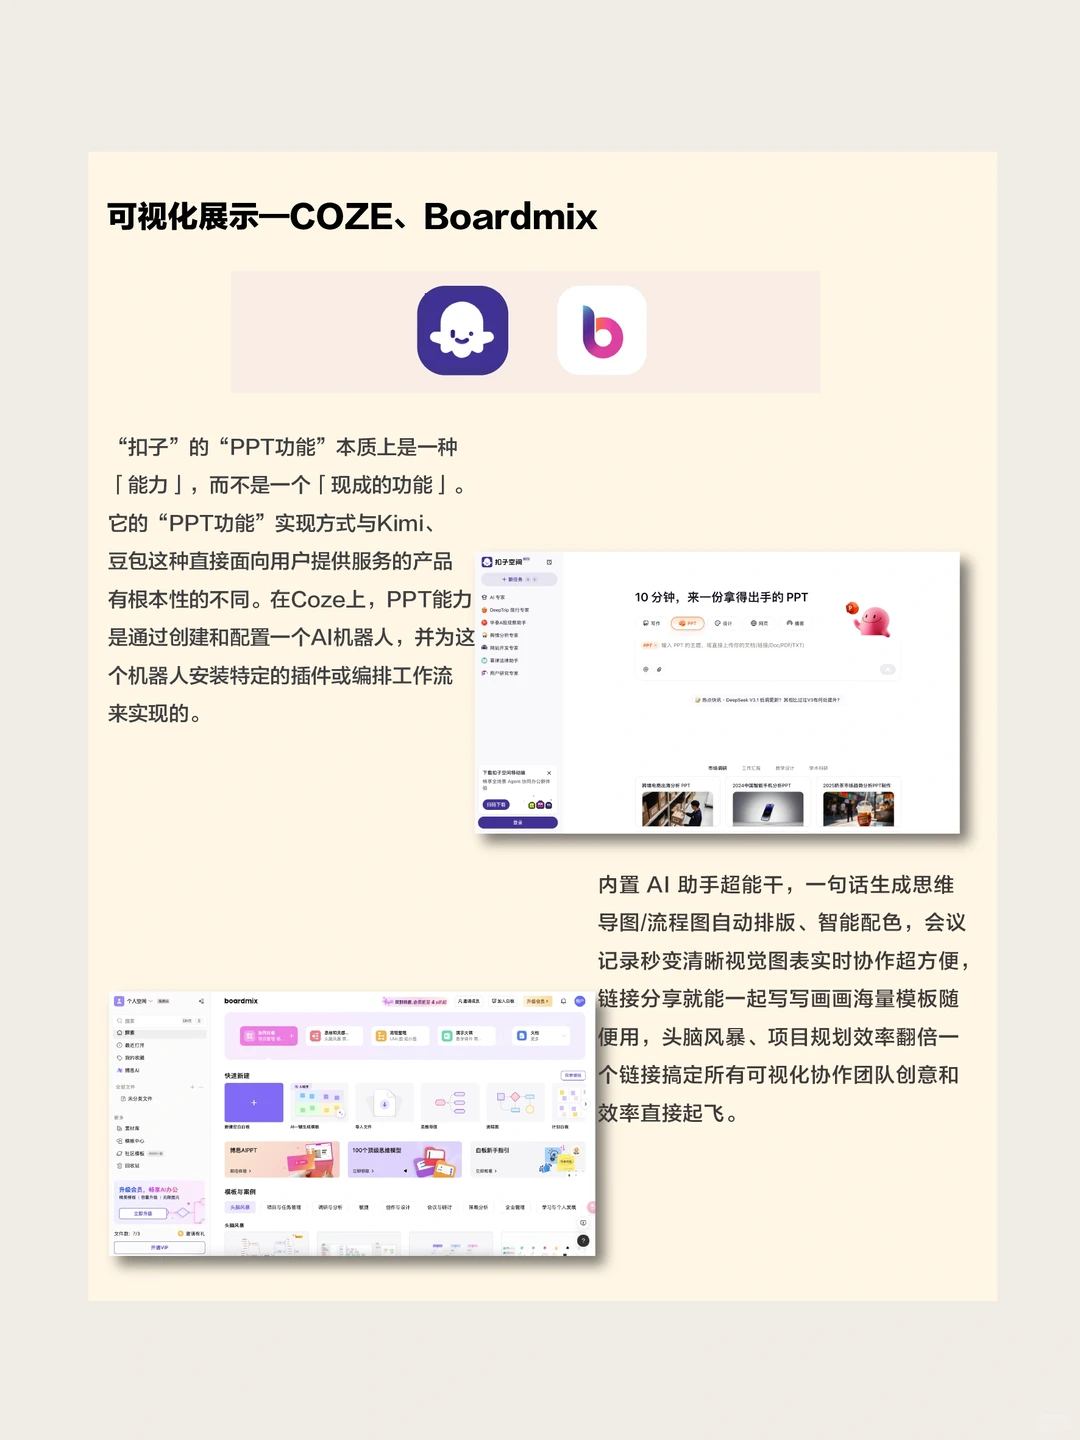Screen dimensions: 1080x1440
Task: Click the 开通VIP button in Boardmix
Action: (160, 1247)
